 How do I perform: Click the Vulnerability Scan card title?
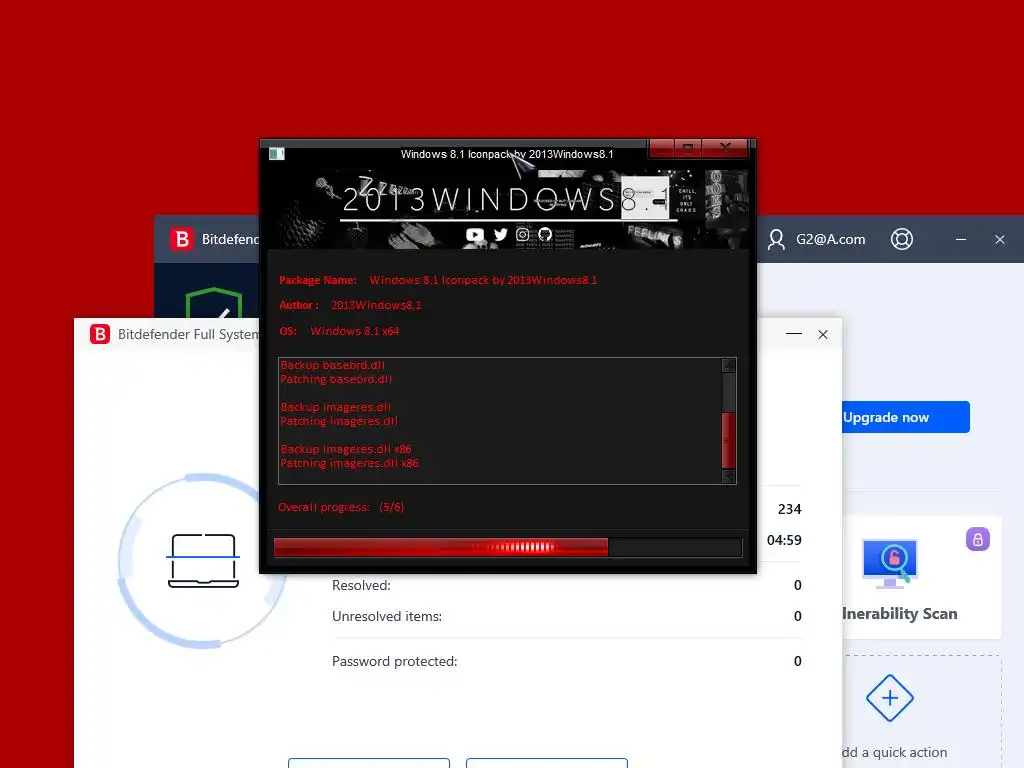coord(899,614)
